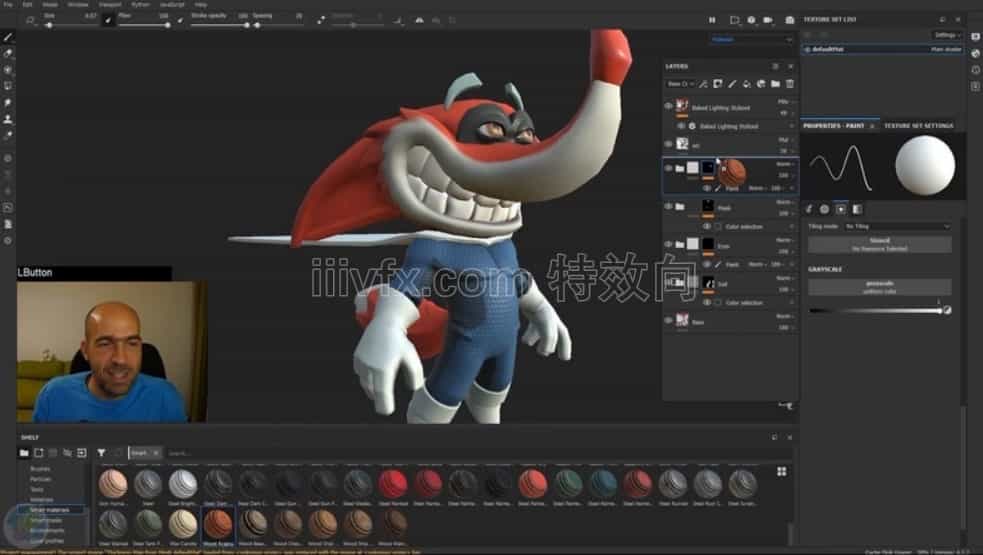Click the Stencil resource button
This screenshot has width=983, height=555.
point(880,245)
